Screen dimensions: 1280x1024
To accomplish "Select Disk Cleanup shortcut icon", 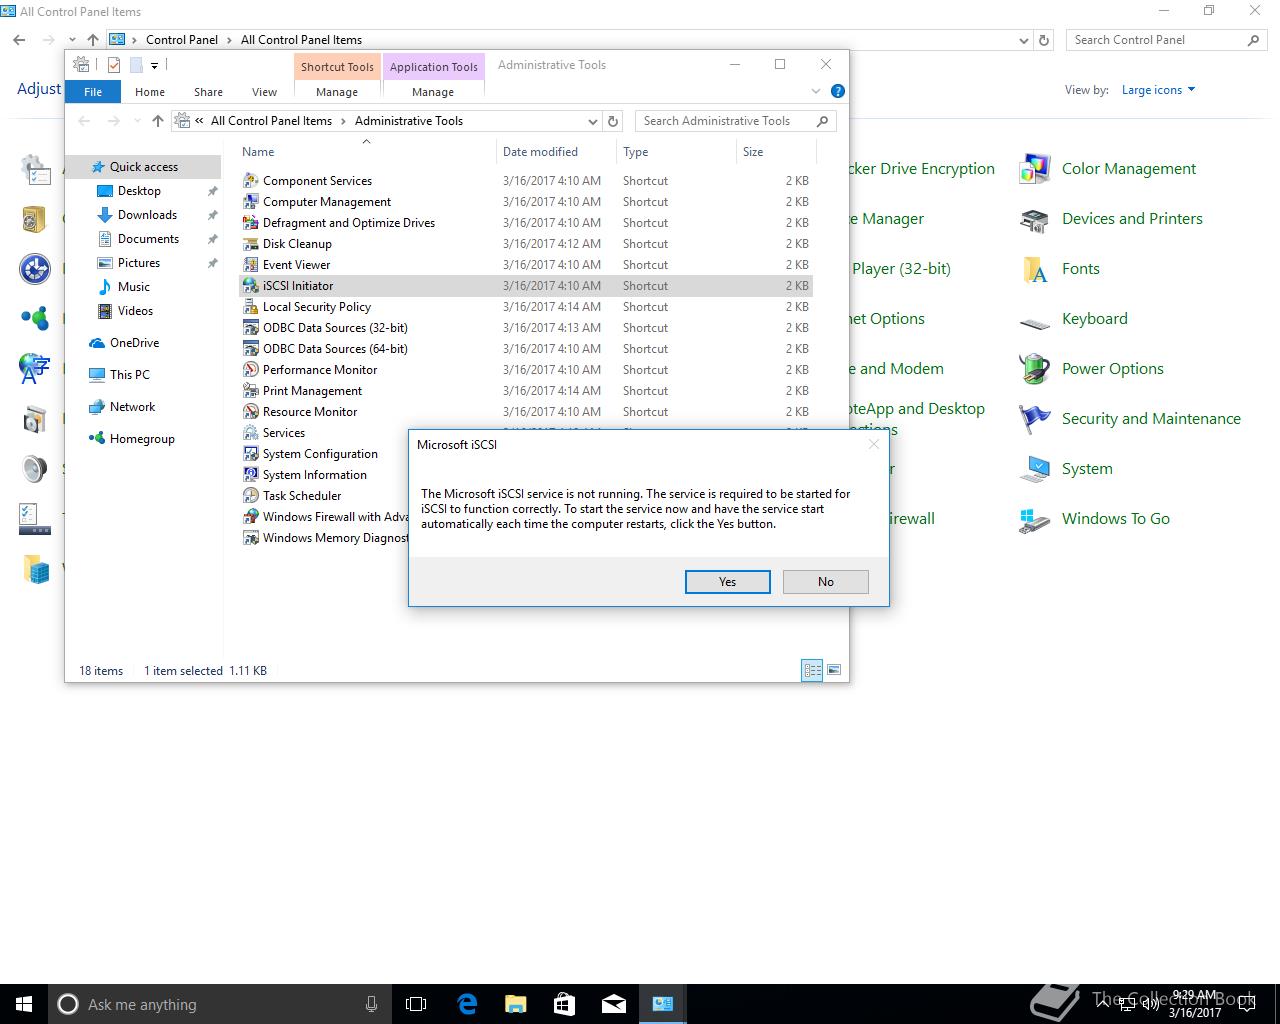I will [x=251, y=244].
